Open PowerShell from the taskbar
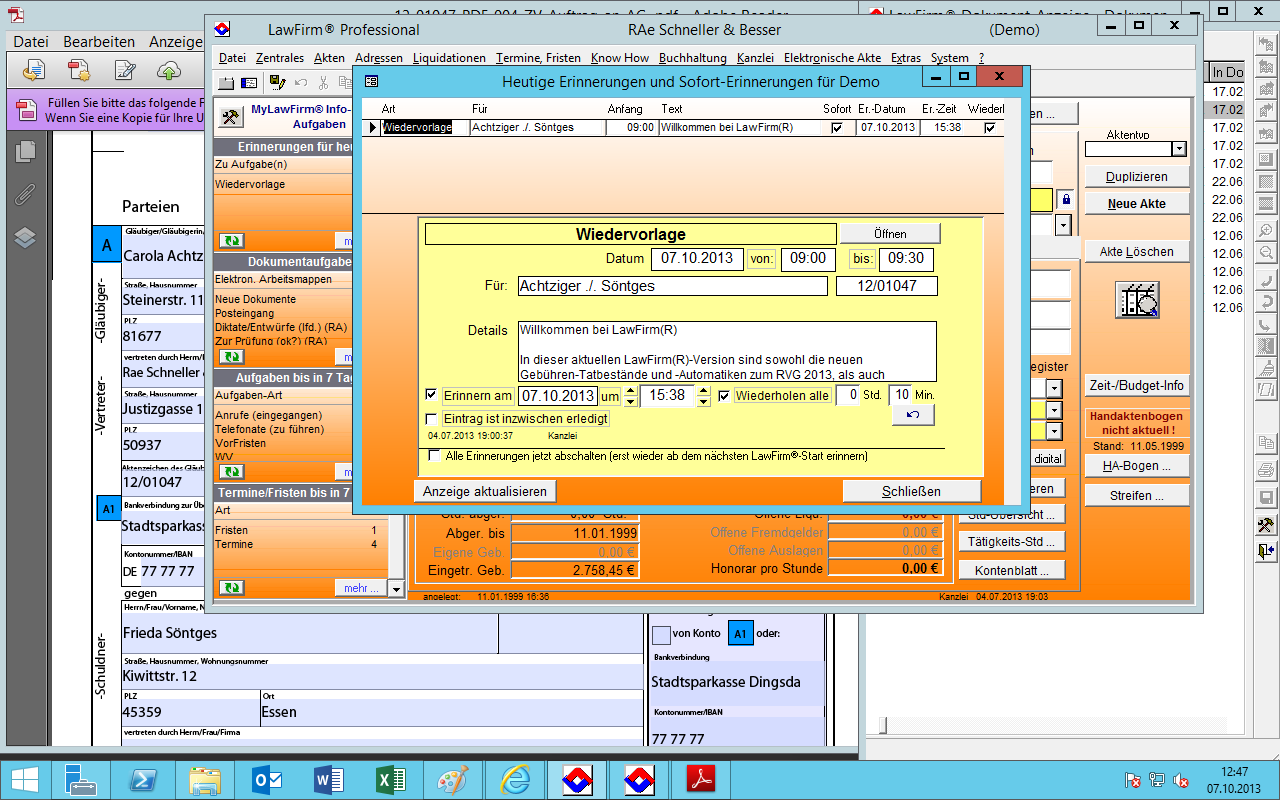Image resolution: width=1280 pixels, height=800 pixels. point(143,780)
